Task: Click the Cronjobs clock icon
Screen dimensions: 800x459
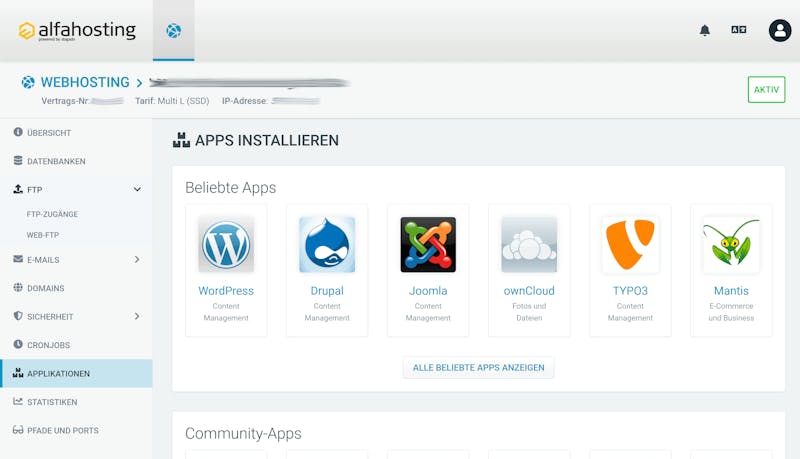Action: tap(18, 344)
